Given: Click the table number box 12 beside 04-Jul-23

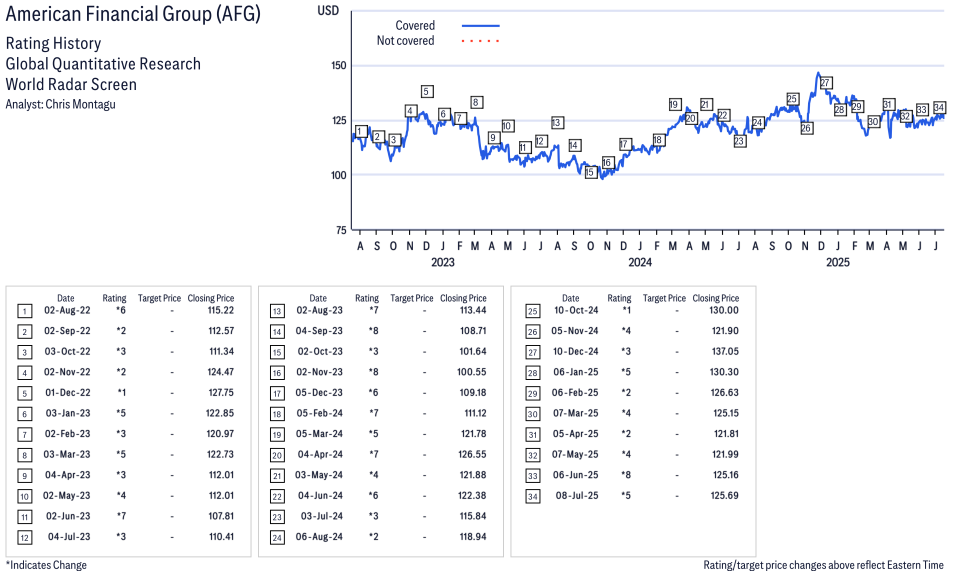Looking at the screenshot, I should click(24, 538).
